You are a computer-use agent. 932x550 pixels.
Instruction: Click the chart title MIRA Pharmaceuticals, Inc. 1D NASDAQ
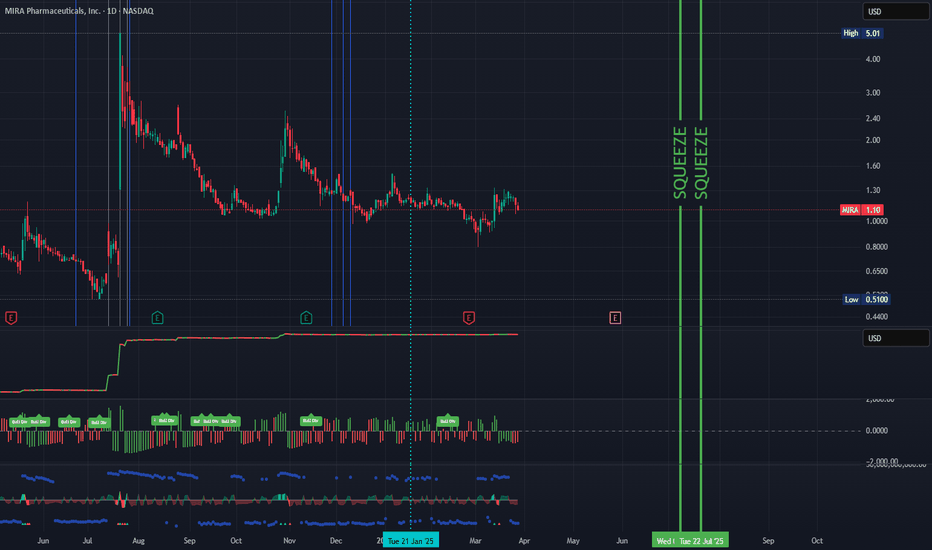pyautogui.click(x=79, y=11)
